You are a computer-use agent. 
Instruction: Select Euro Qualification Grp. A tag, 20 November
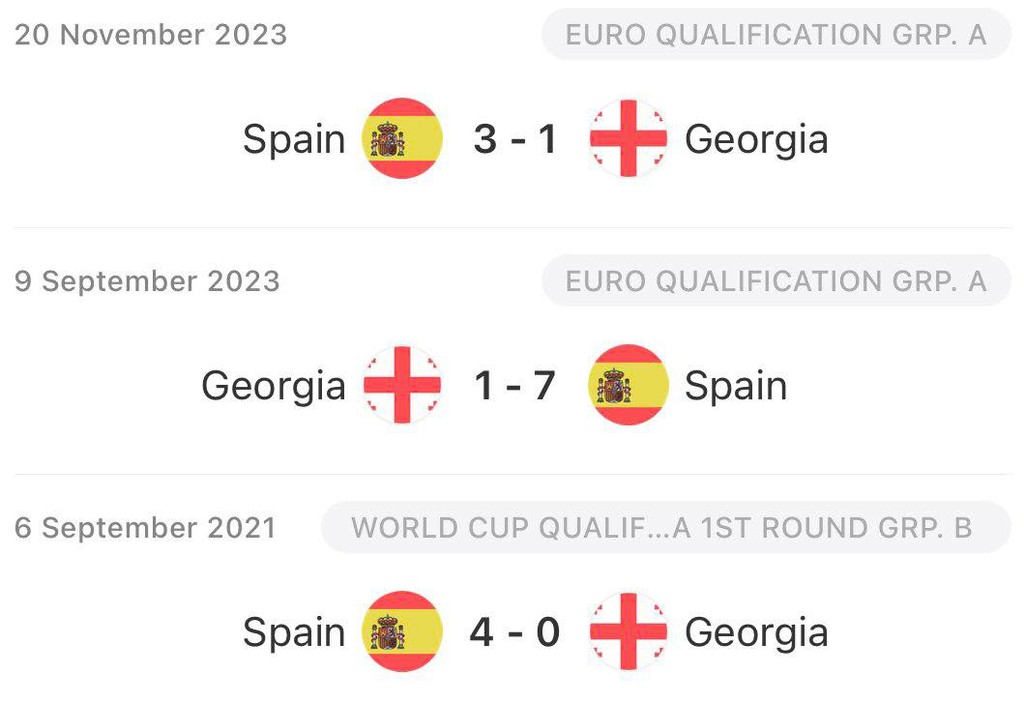[x=776, y=34]
